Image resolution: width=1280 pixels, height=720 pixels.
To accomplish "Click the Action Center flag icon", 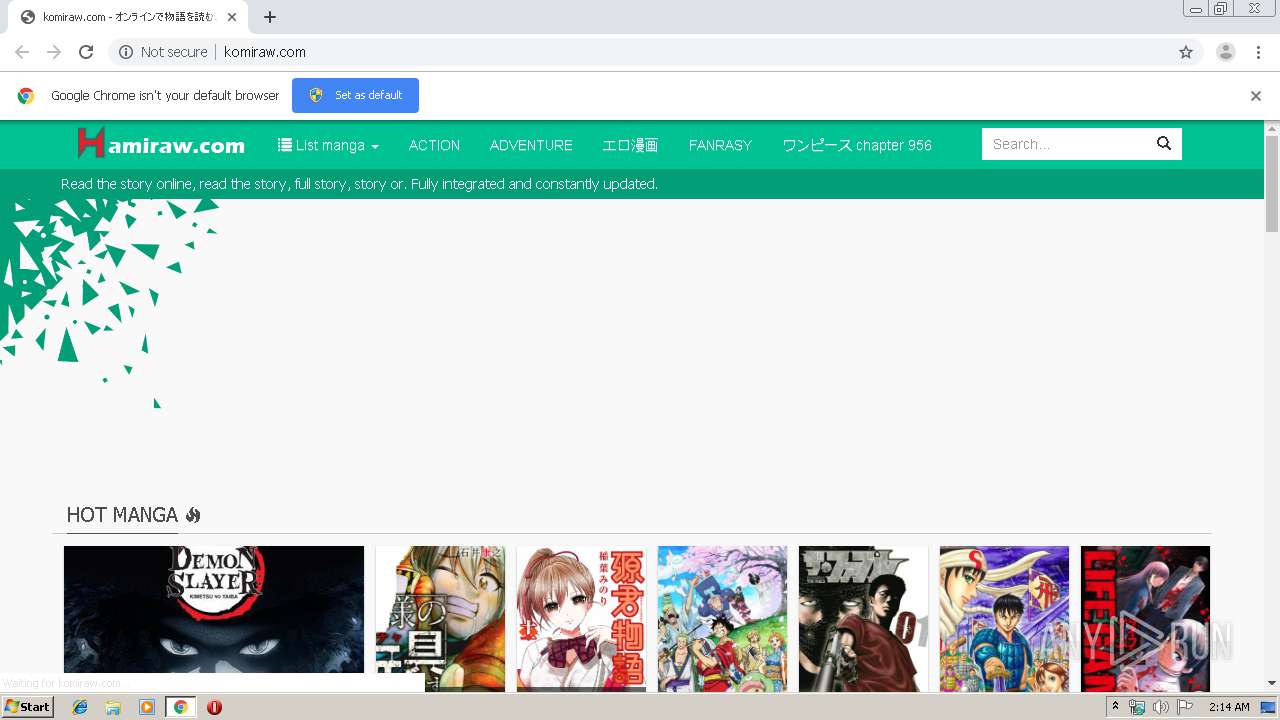I will [1185, 707].
